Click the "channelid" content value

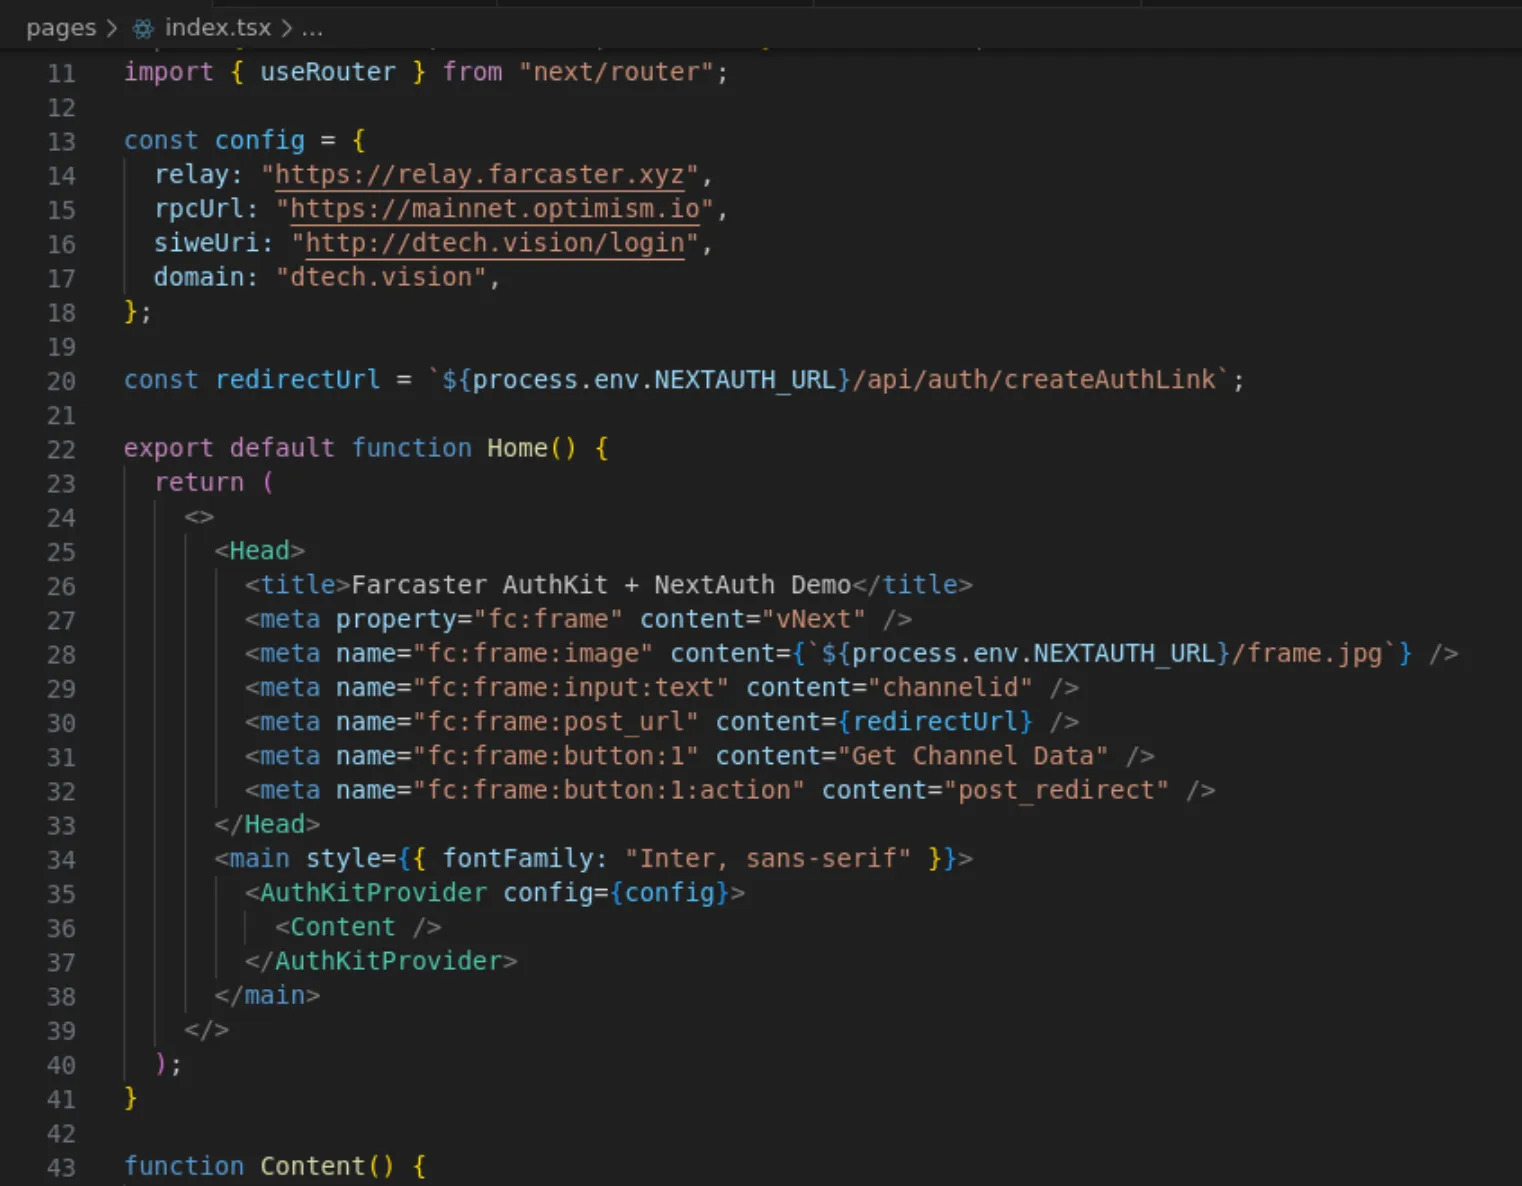point(950,687)
